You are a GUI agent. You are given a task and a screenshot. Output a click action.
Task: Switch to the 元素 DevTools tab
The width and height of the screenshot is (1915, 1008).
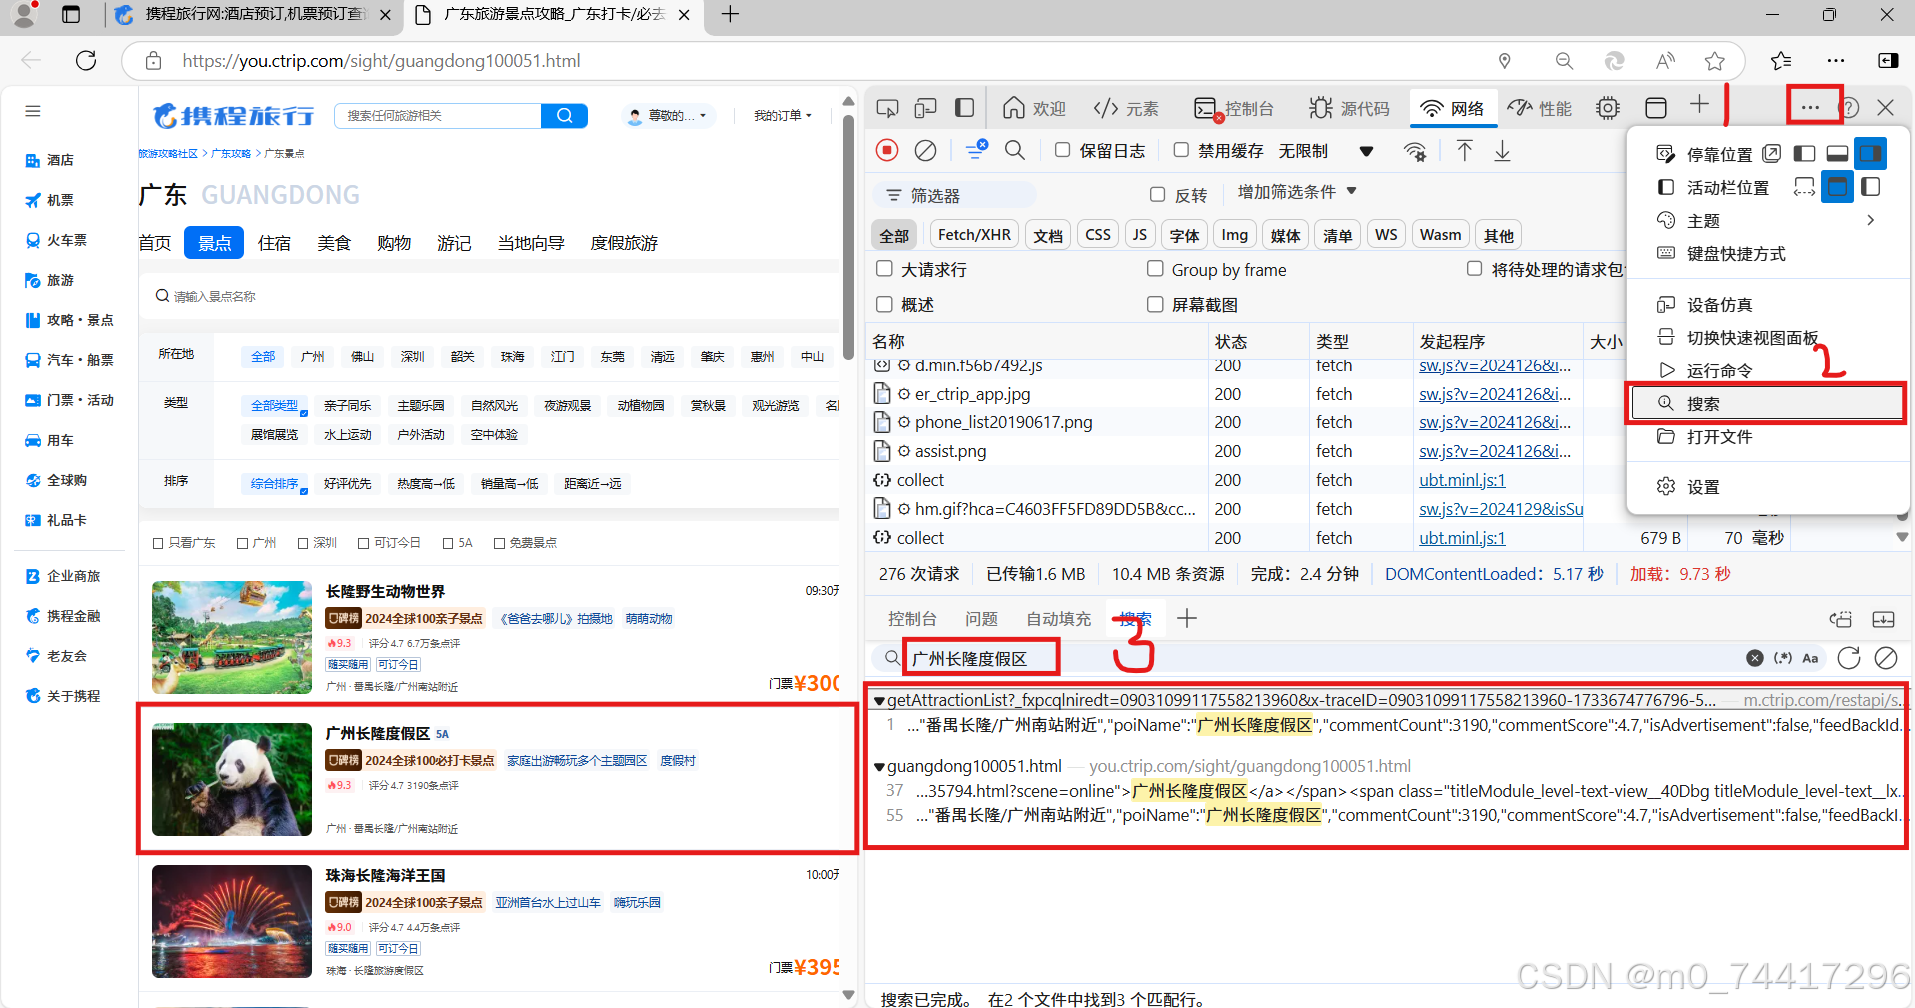pos(1126,108)
